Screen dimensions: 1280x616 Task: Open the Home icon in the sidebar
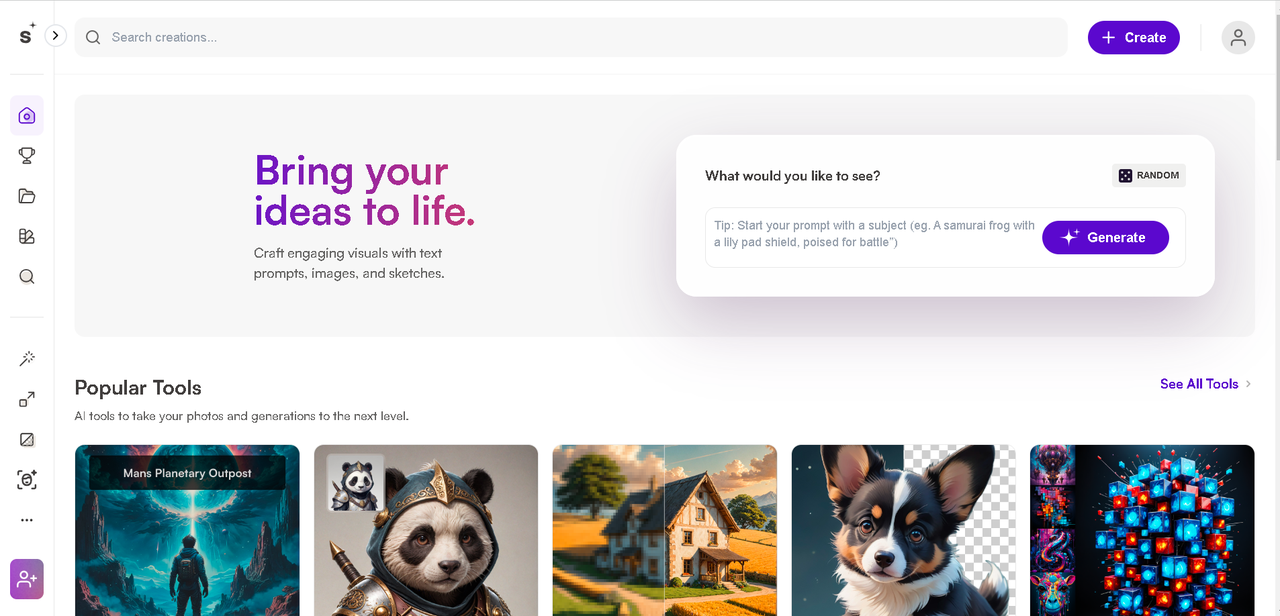27,116
